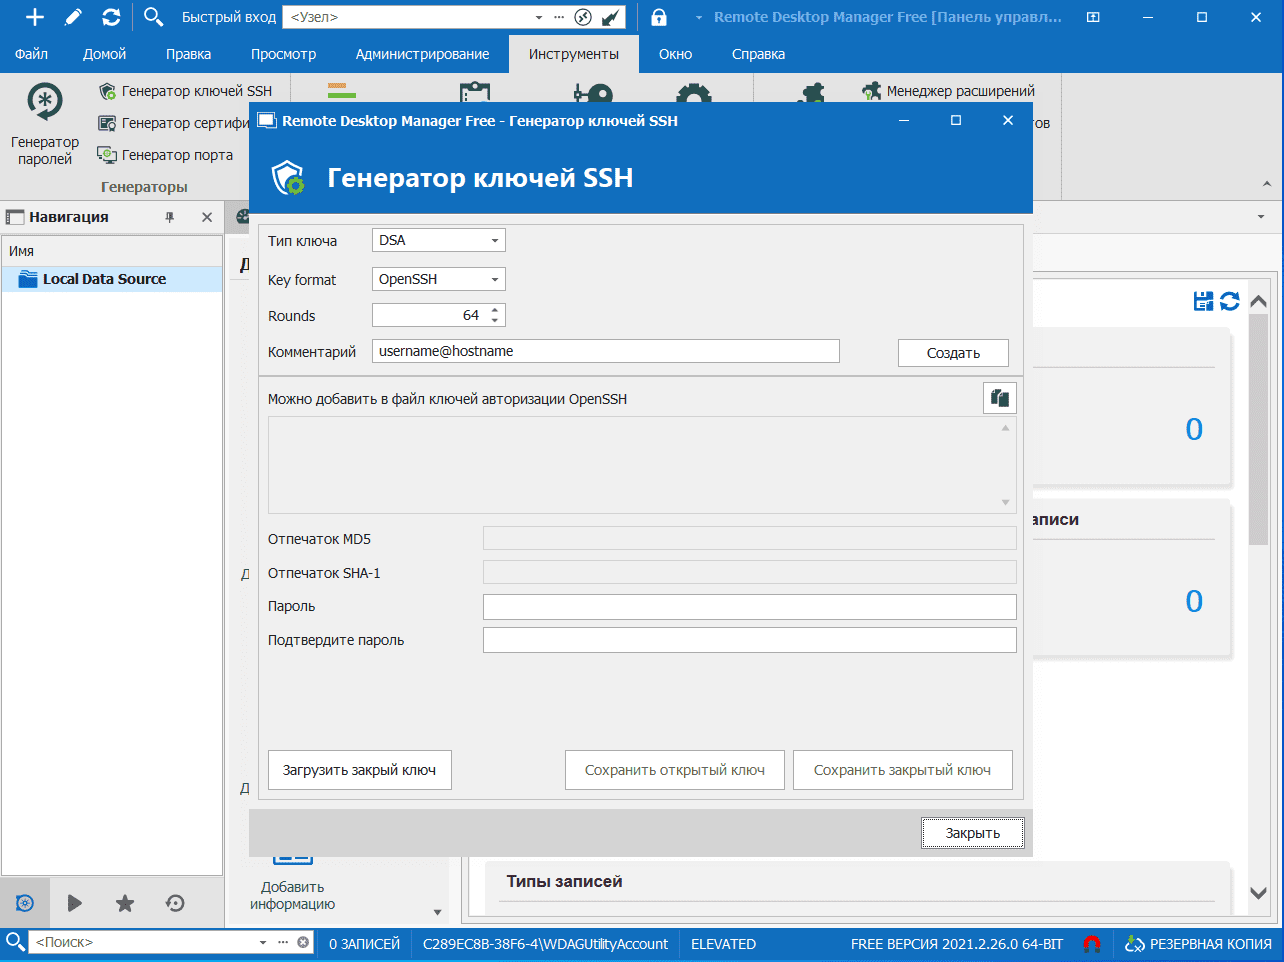1284x962 pixels.
Task: Open the title bar customize dropdown arrow
Action: tap(699, 18)
